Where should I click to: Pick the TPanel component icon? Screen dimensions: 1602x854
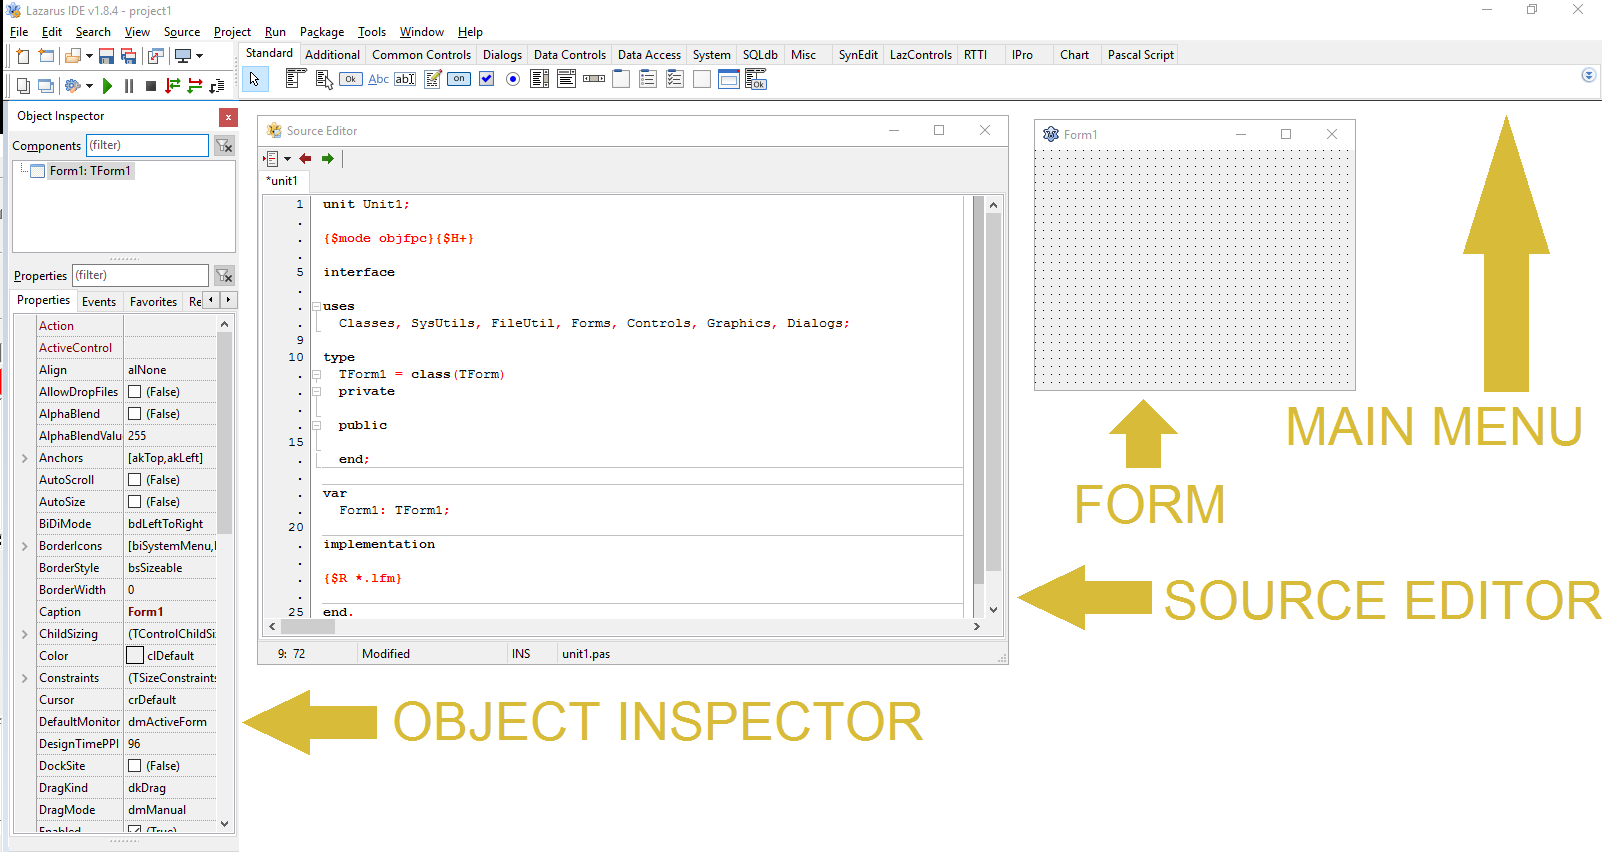point(702,79)
